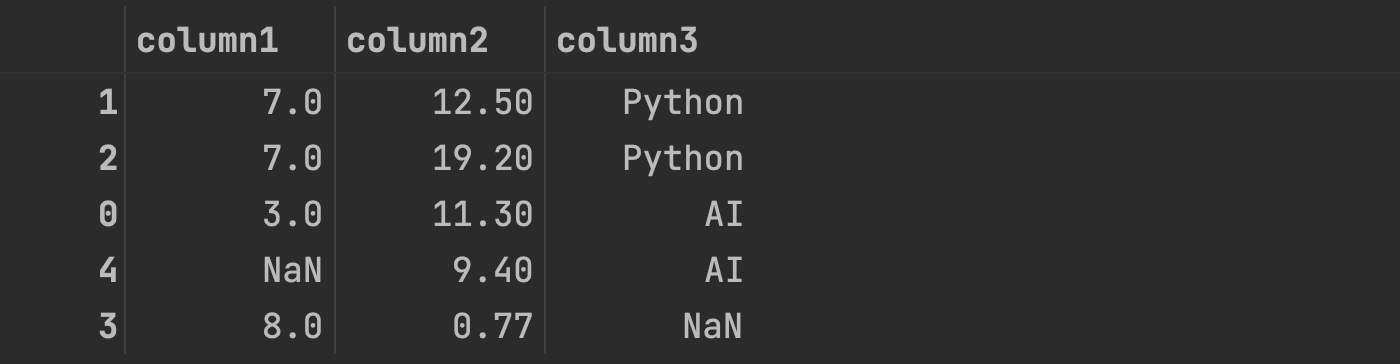This screenshot has width=1400, height=364.
Task: Select row index 2
Action: pyautogui.click(x=108, y=158)
